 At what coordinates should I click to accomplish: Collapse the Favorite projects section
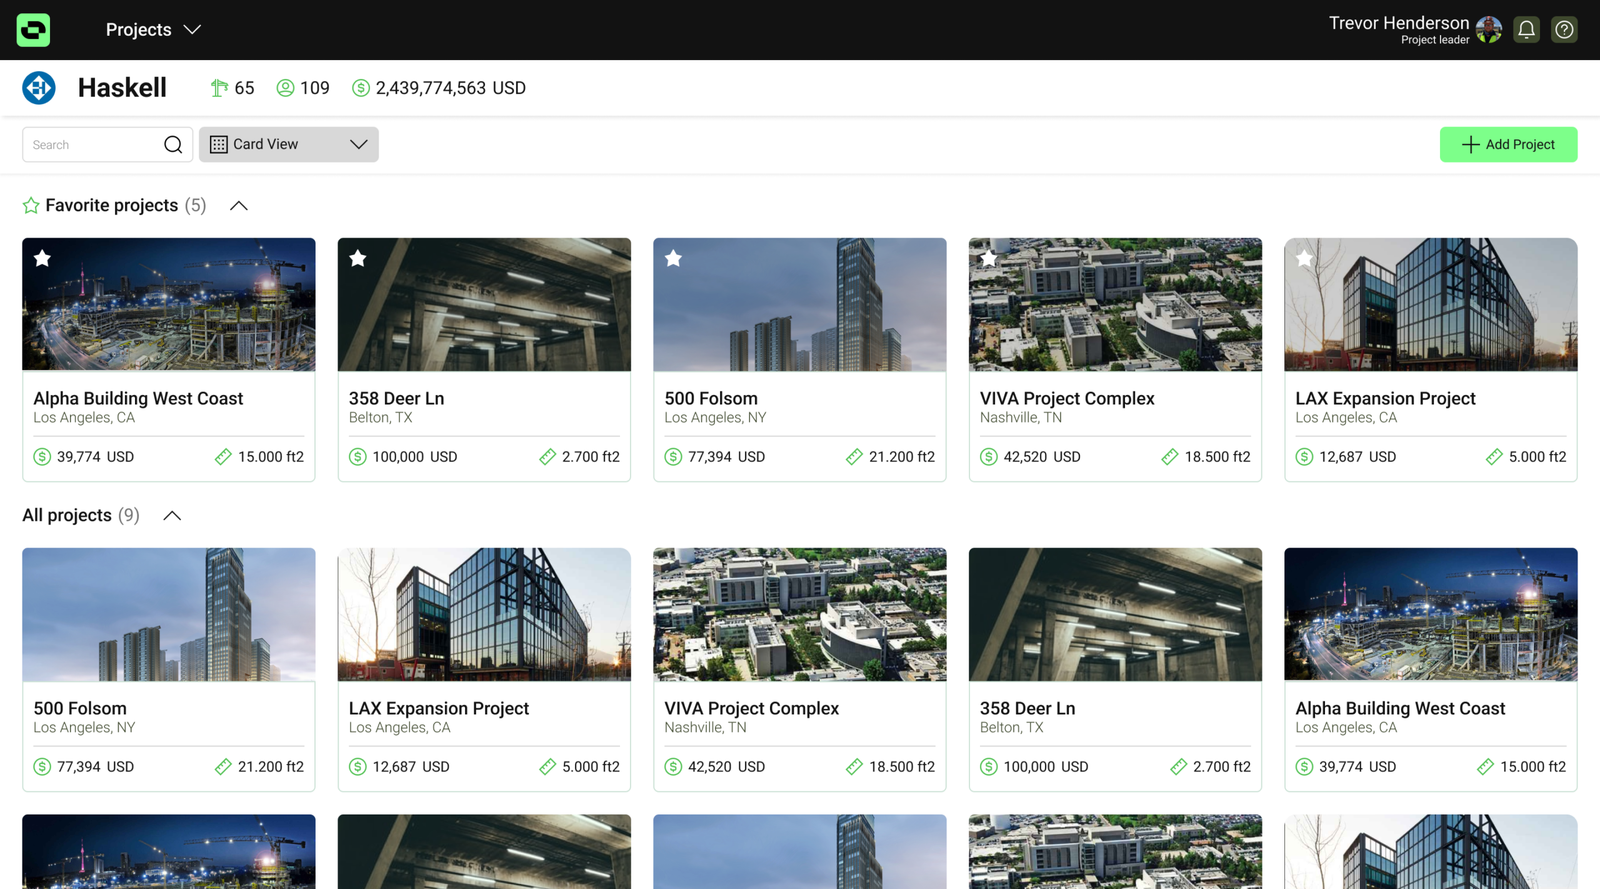point(239,205)
